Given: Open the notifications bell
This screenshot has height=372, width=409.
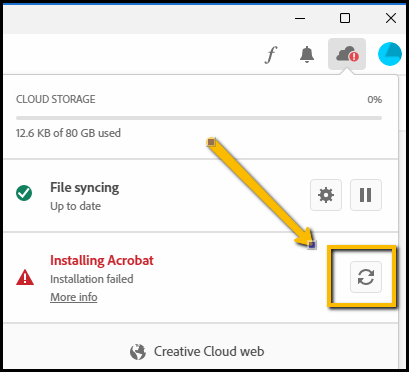Looking at the screenshot, I should (x=307, y=54).
